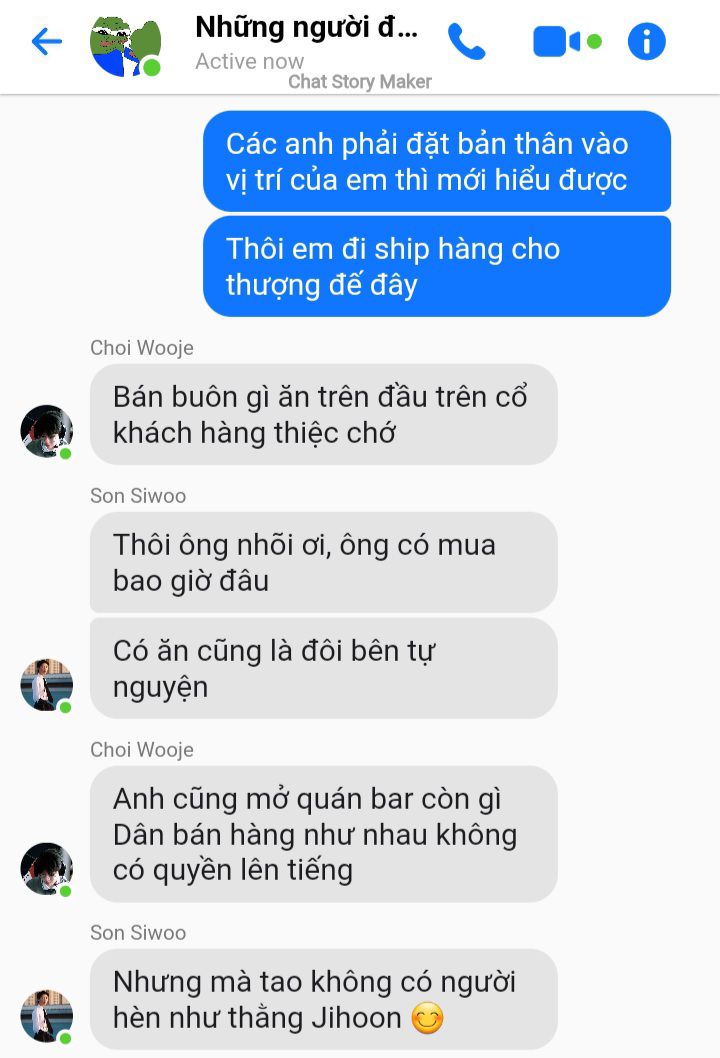
Task: Select blue message Các anh phải đặt bản thân
Action: (437, 161)
